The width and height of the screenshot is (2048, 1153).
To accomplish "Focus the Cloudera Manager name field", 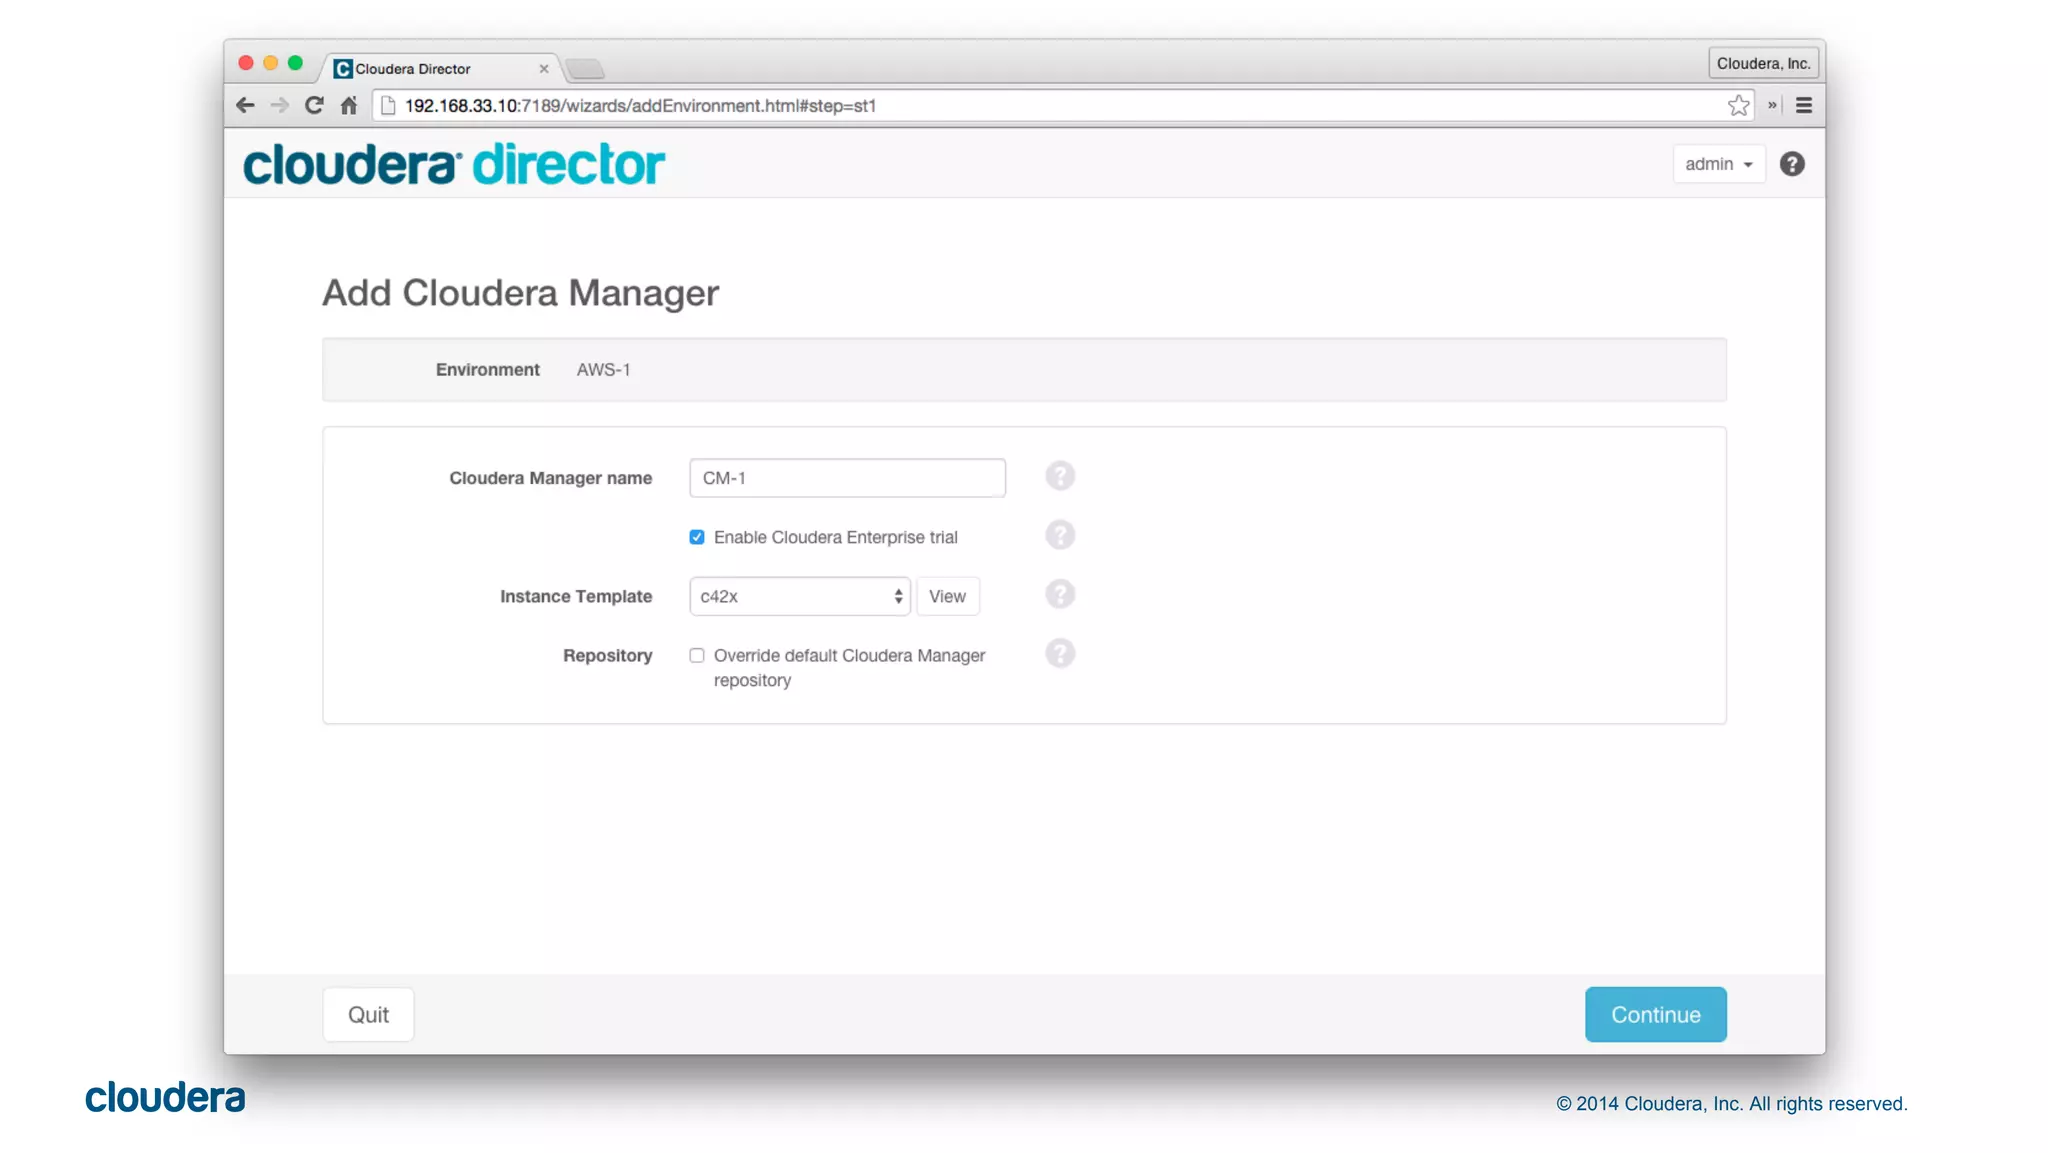I will (847, 478).
